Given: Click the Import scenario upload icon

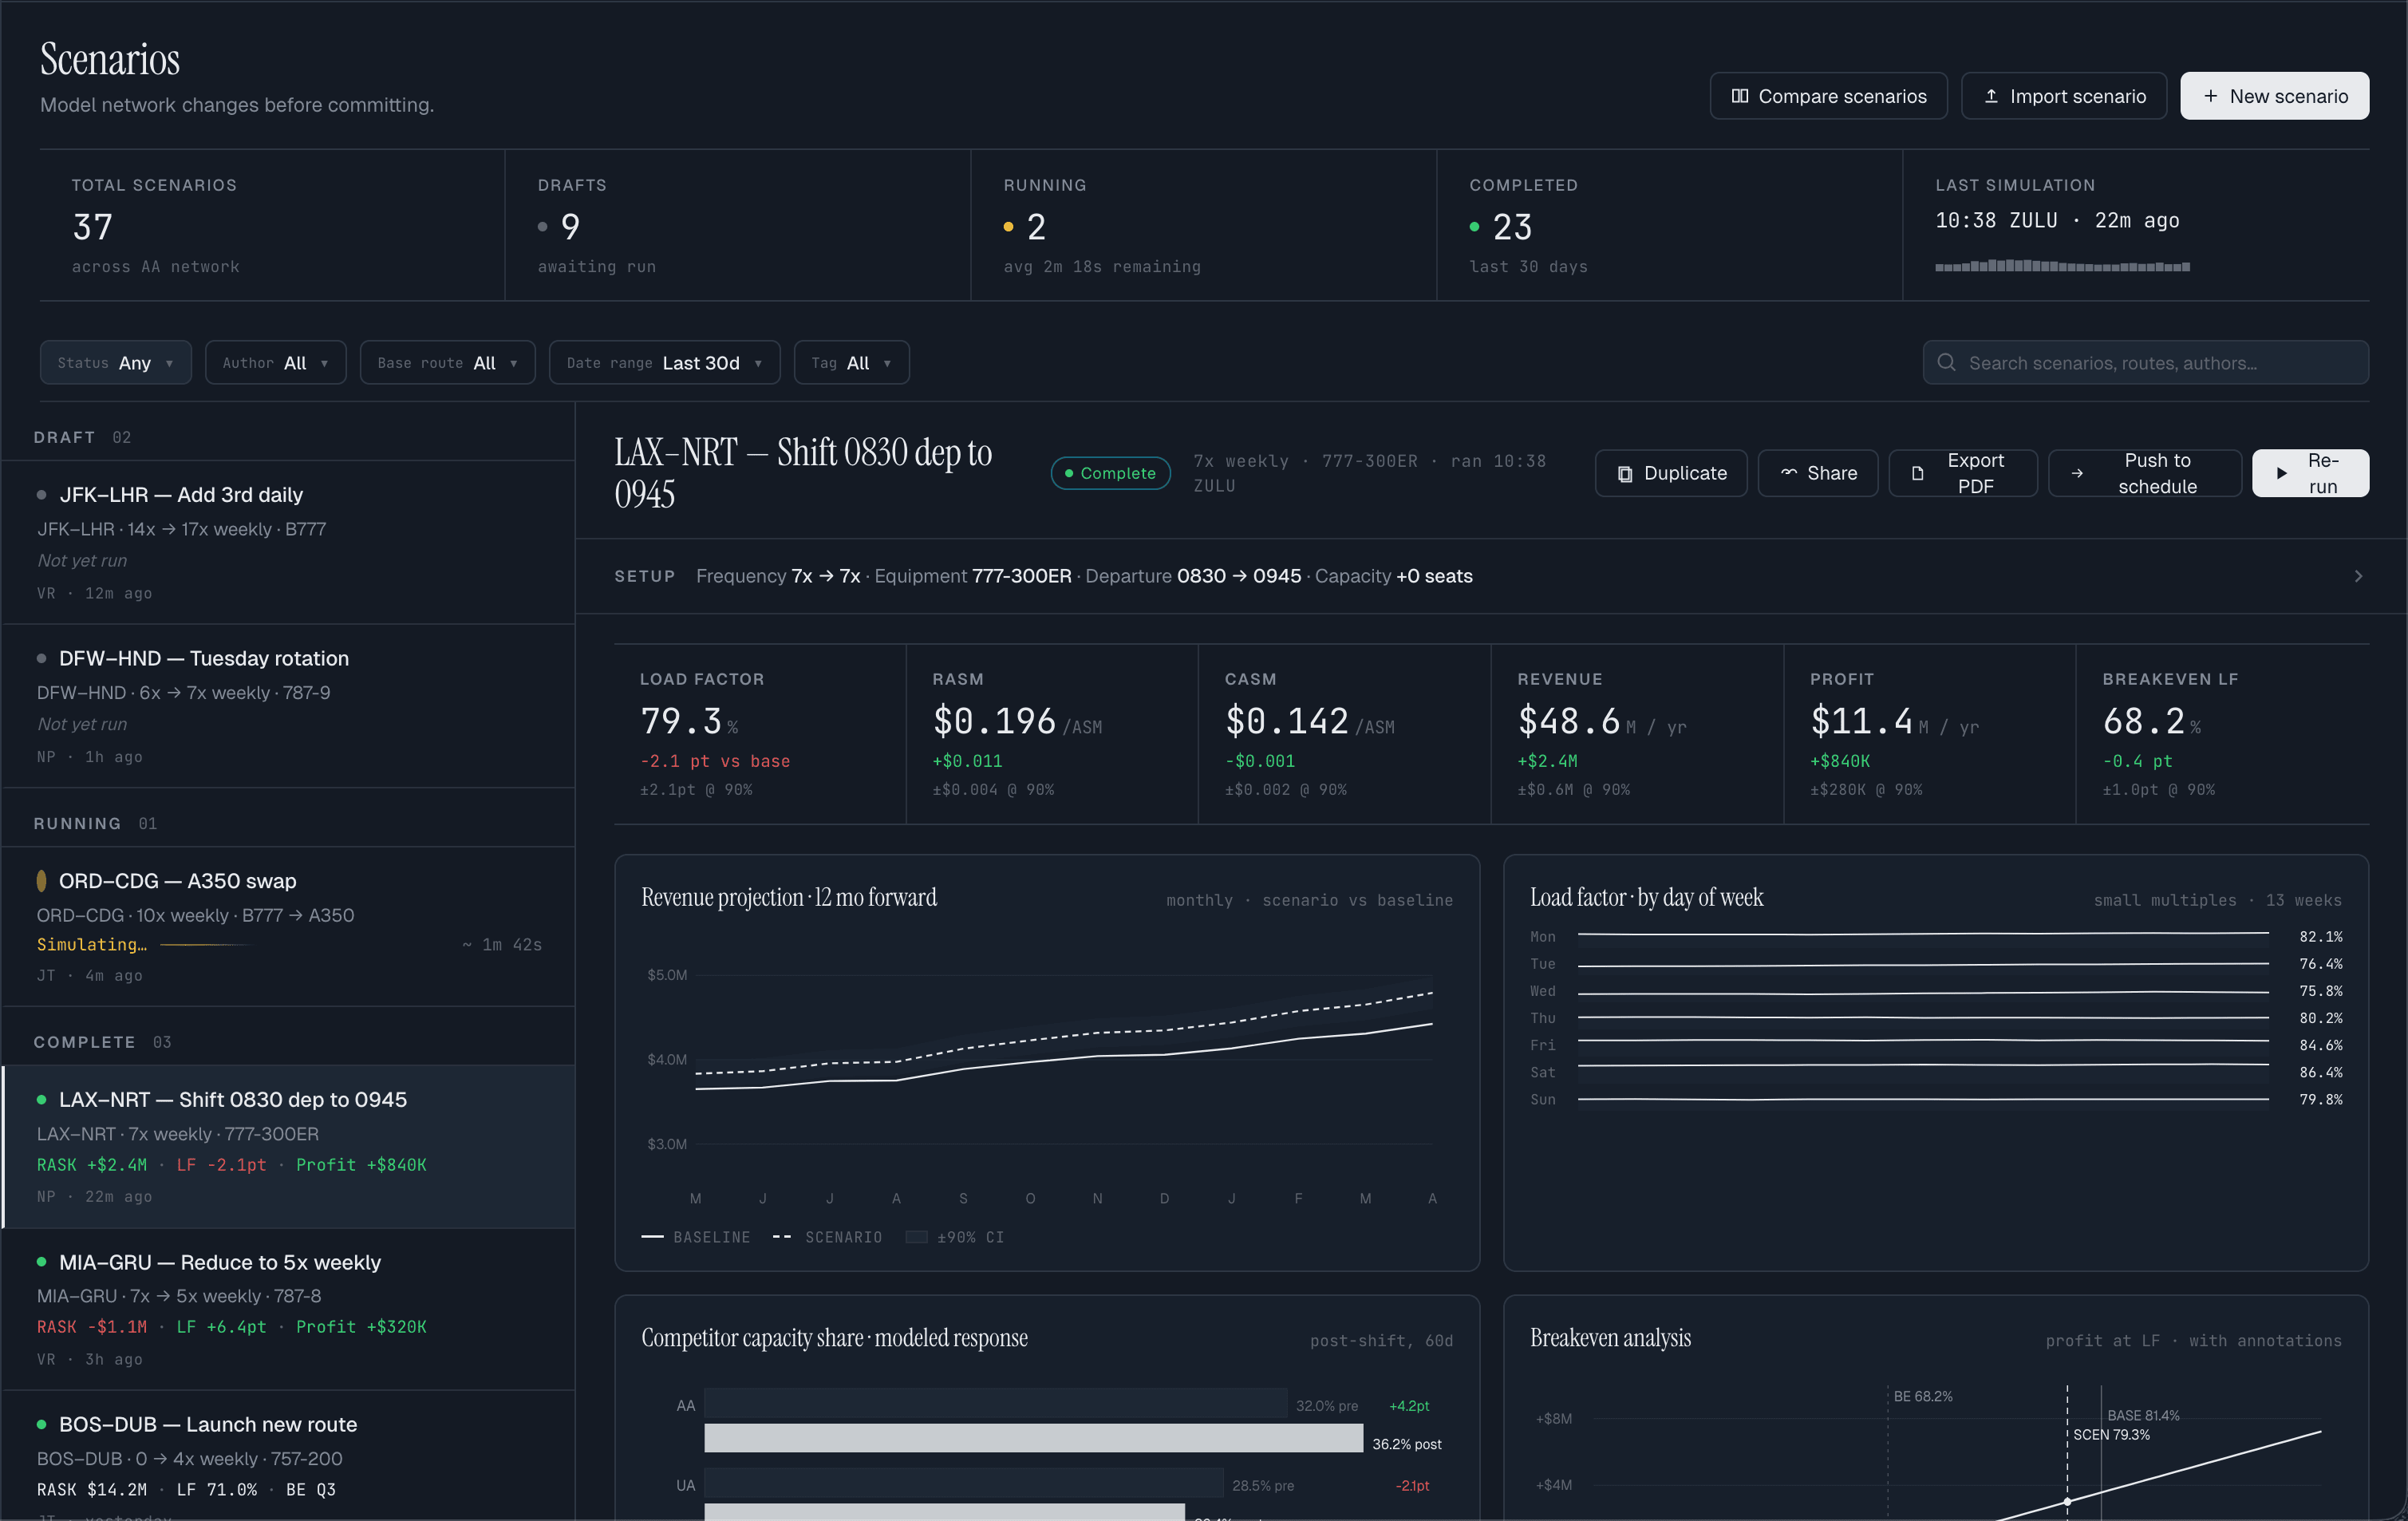Looking at the screenshot, I should pyautogui.click(x=1991, y=96).
